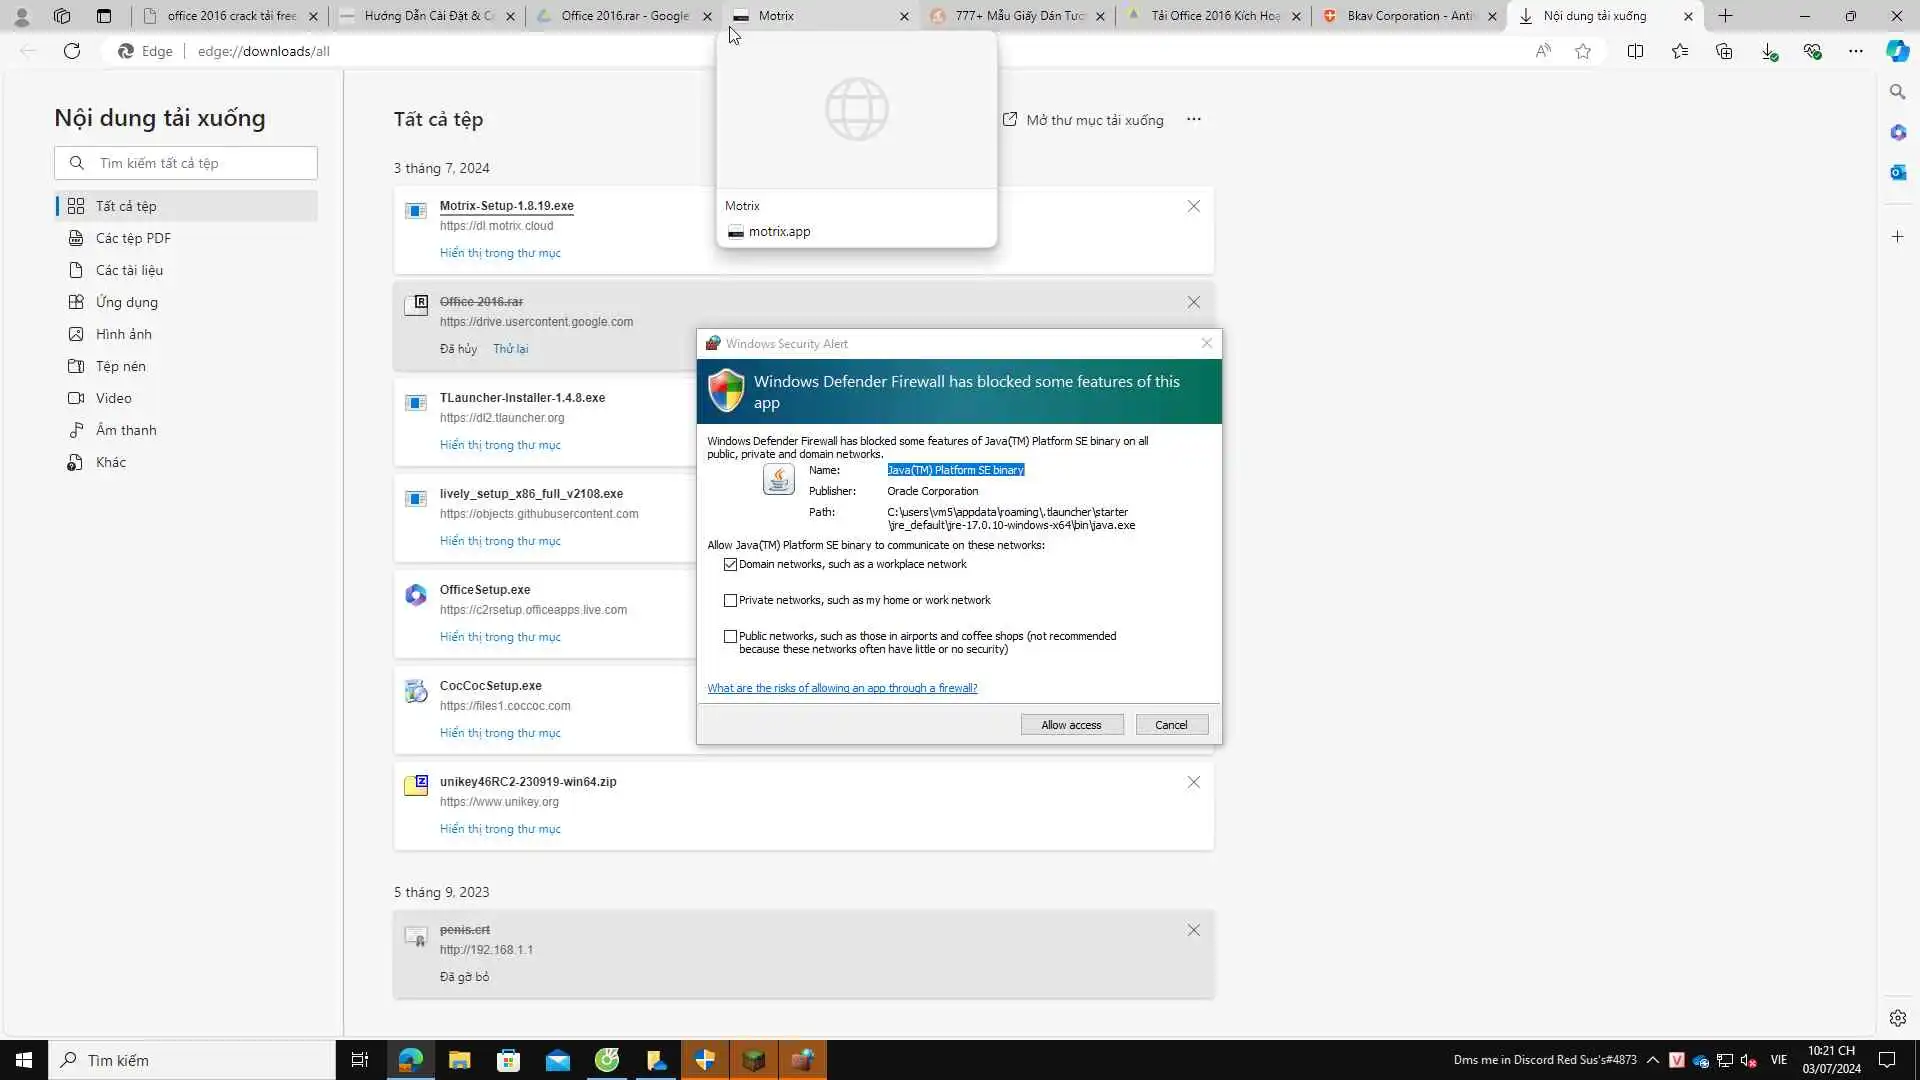Open Edge Settings and more menu
1920x1080 pixels.
pos(1855,51)
